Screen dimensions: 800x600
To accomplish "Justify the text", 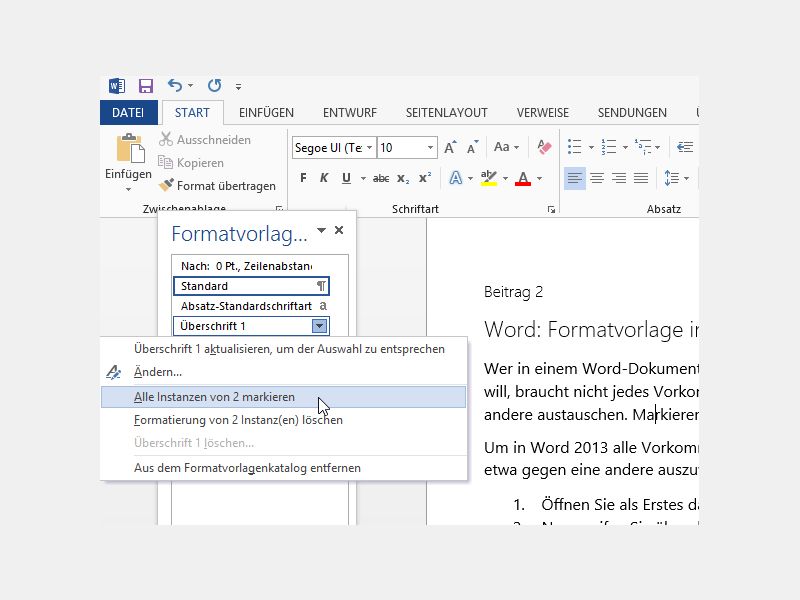I will 641,178.
